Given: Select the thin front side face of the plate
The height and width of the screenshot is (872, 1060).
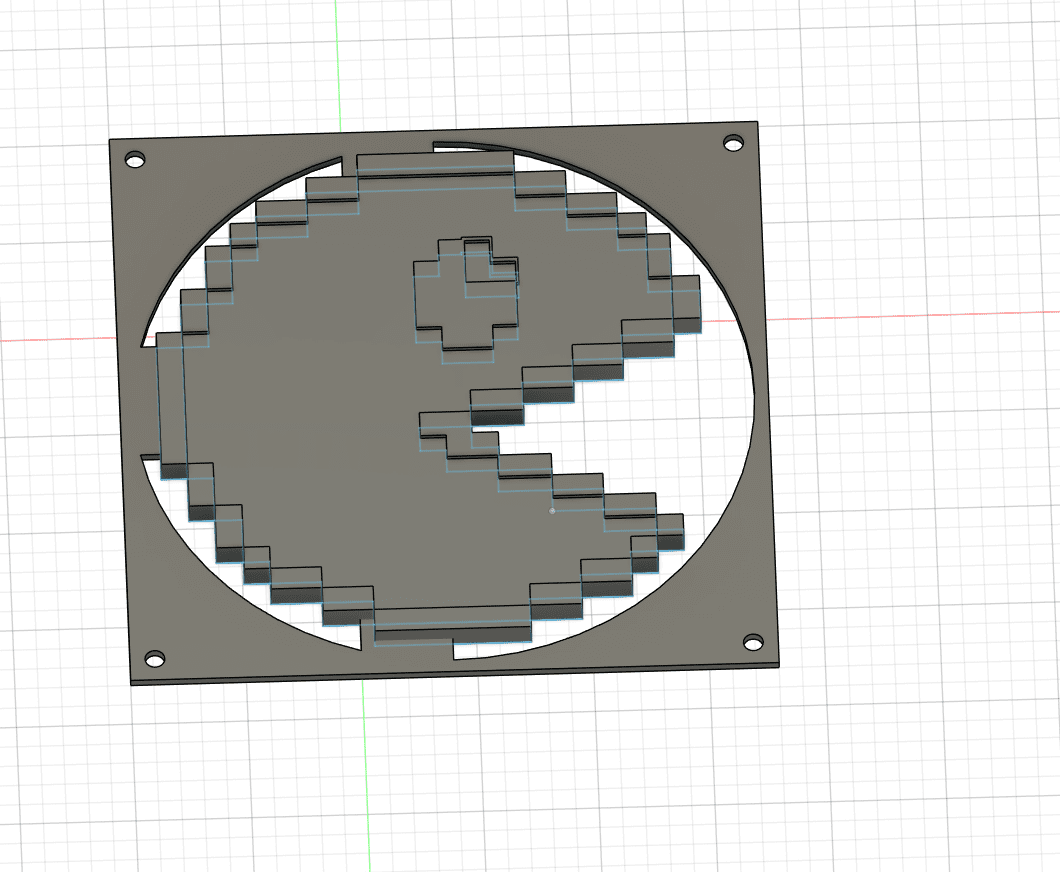Looking at the screenshot, I should [x=454, y=675].
